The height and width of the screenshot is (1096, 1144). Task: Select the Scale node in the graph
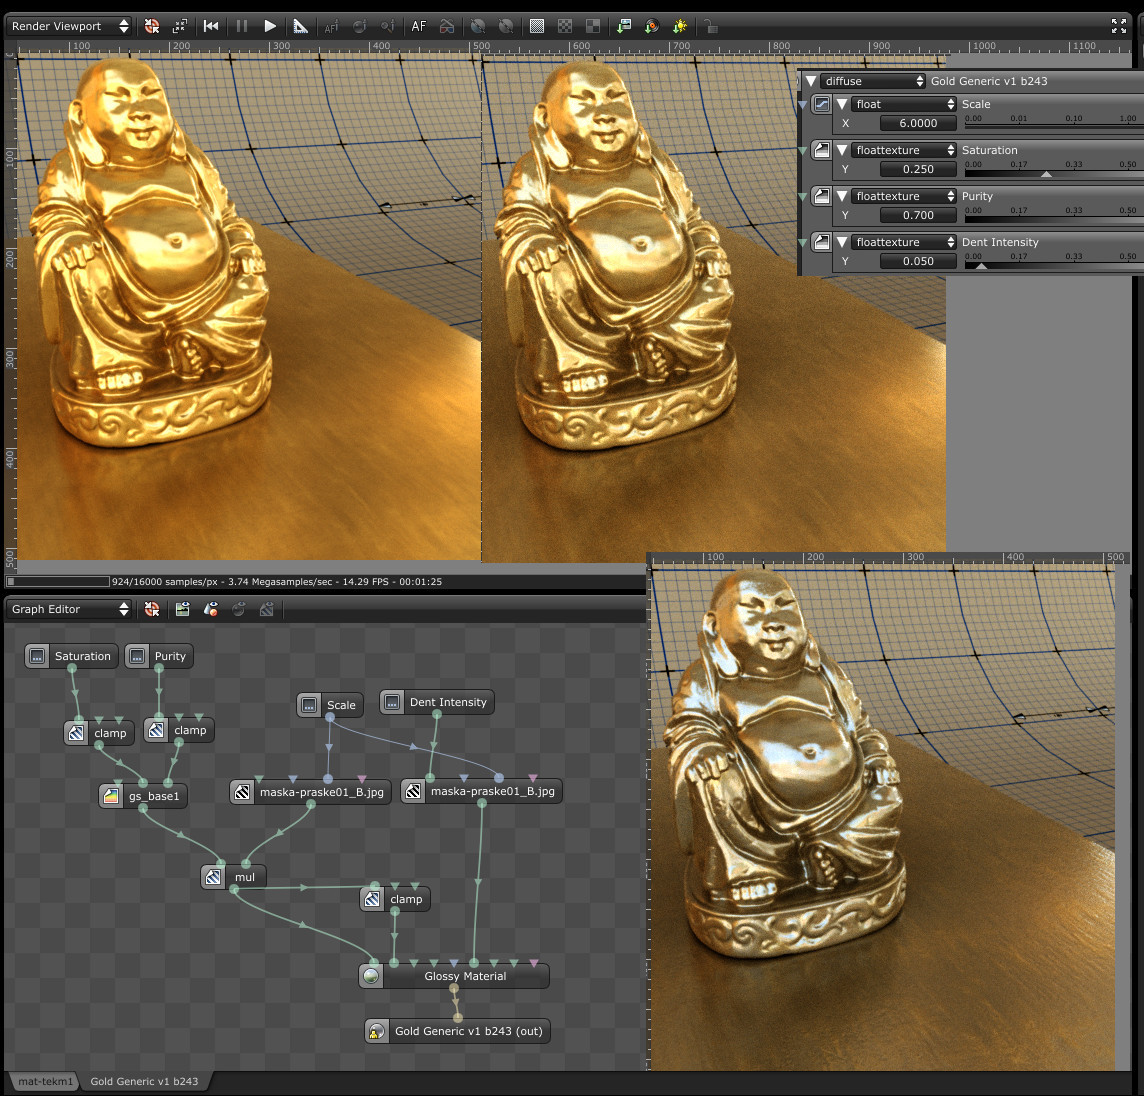pos(330,705)
